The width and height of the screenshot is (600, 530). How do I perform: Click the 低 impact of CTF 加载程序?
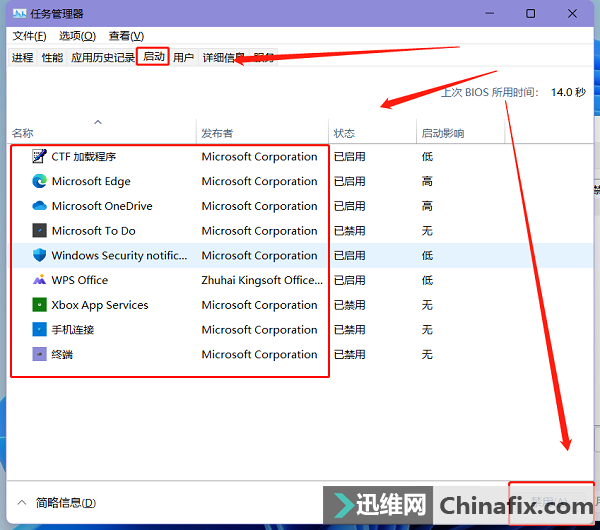(427, 157)
